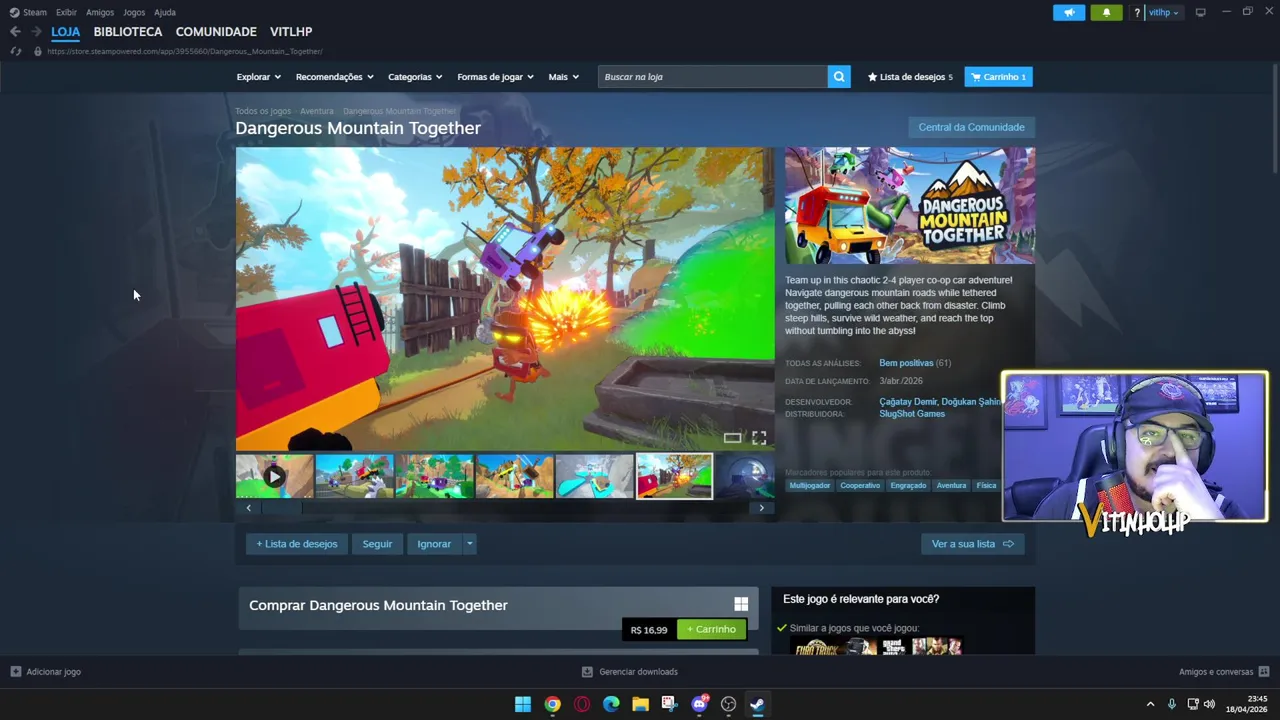Open Windows Start menu
Screen dimensions: 1280x720
[x=523, y=704]
